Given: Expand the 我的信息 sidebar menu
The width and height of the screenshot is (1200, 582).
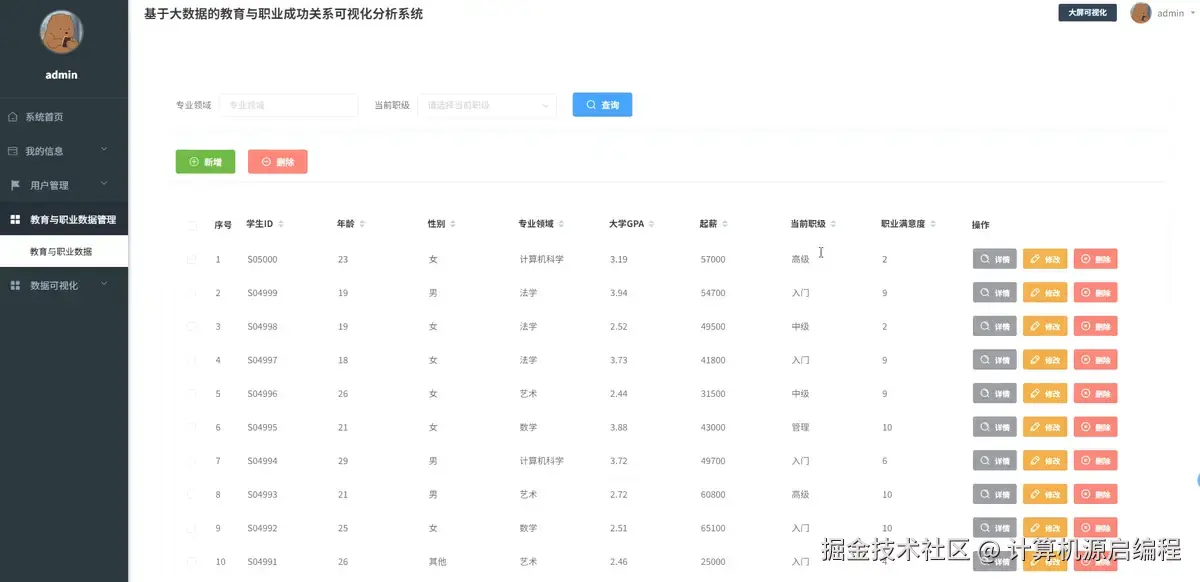Looking at the screenshot, I should pyautogui.click(x=64, y=151).
